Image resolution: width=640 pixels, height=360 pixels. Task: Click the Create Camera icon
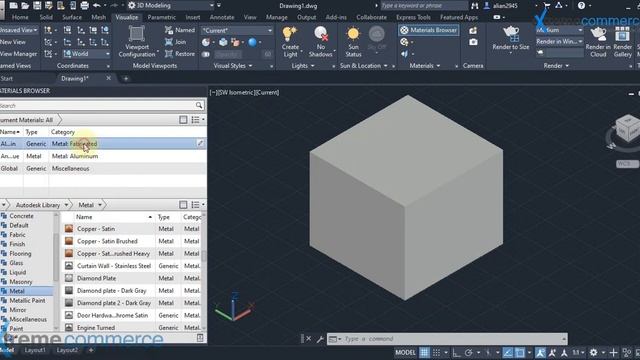pyautogui.click(x=473, y=31)
